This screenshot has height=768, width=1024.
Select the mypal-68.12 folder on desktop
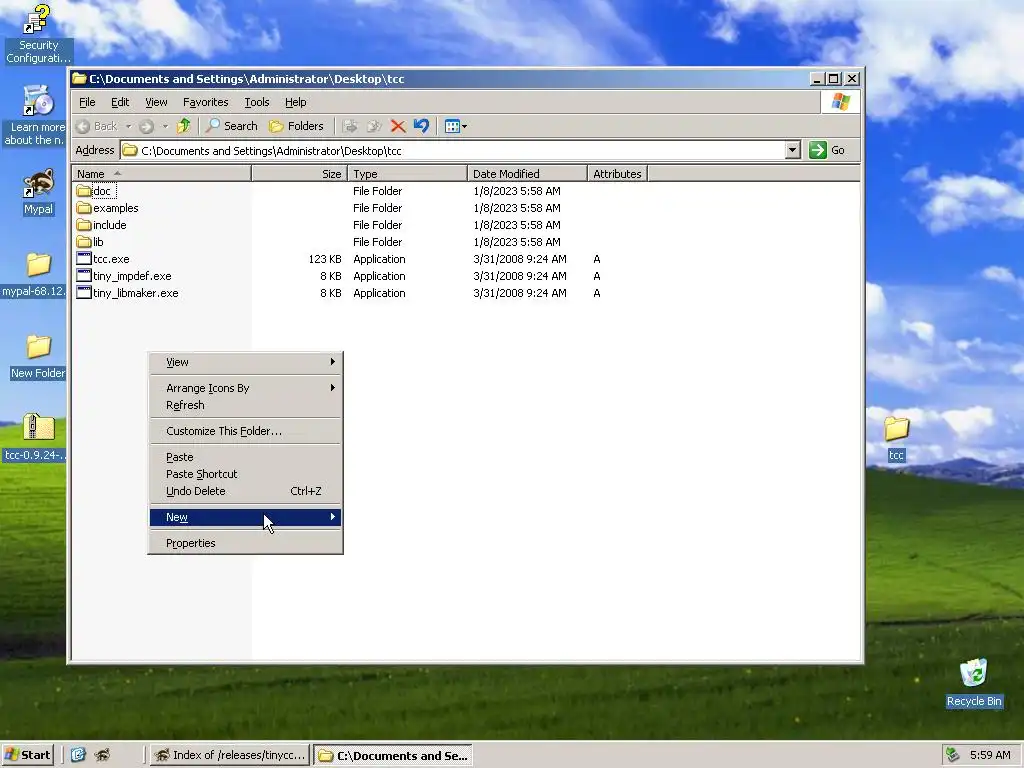tap(36, 274)
